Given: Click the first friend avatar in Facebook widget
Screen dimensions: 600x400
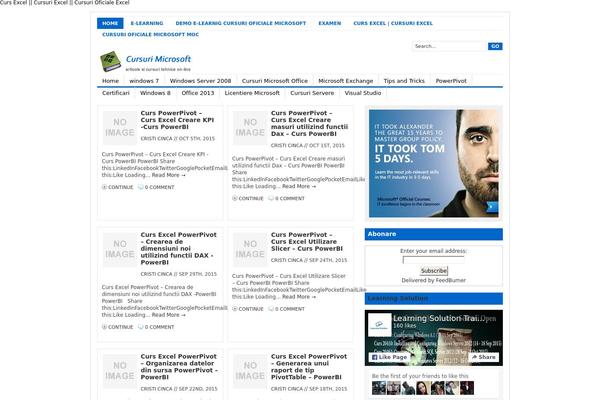Looking at the screenshot, I should click(x=379, y=388).
